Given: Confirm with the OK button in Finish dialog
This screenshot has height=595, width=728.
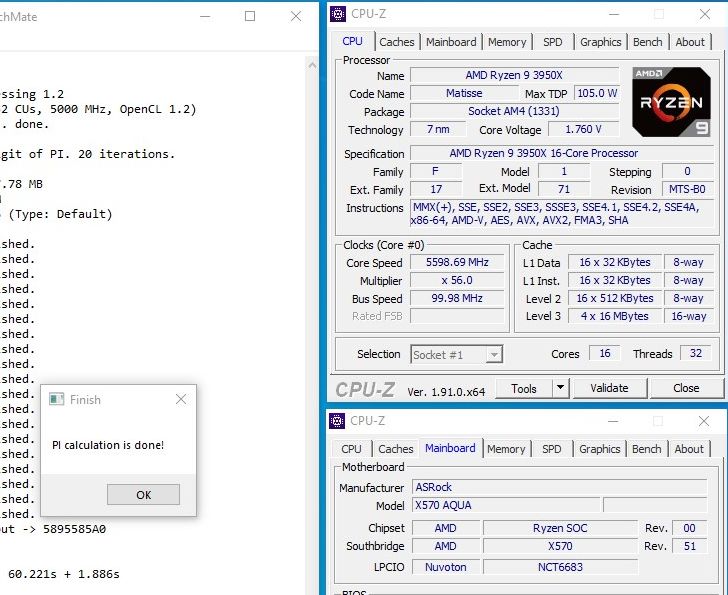Looking at the screenshot, I should coord(143,495).
